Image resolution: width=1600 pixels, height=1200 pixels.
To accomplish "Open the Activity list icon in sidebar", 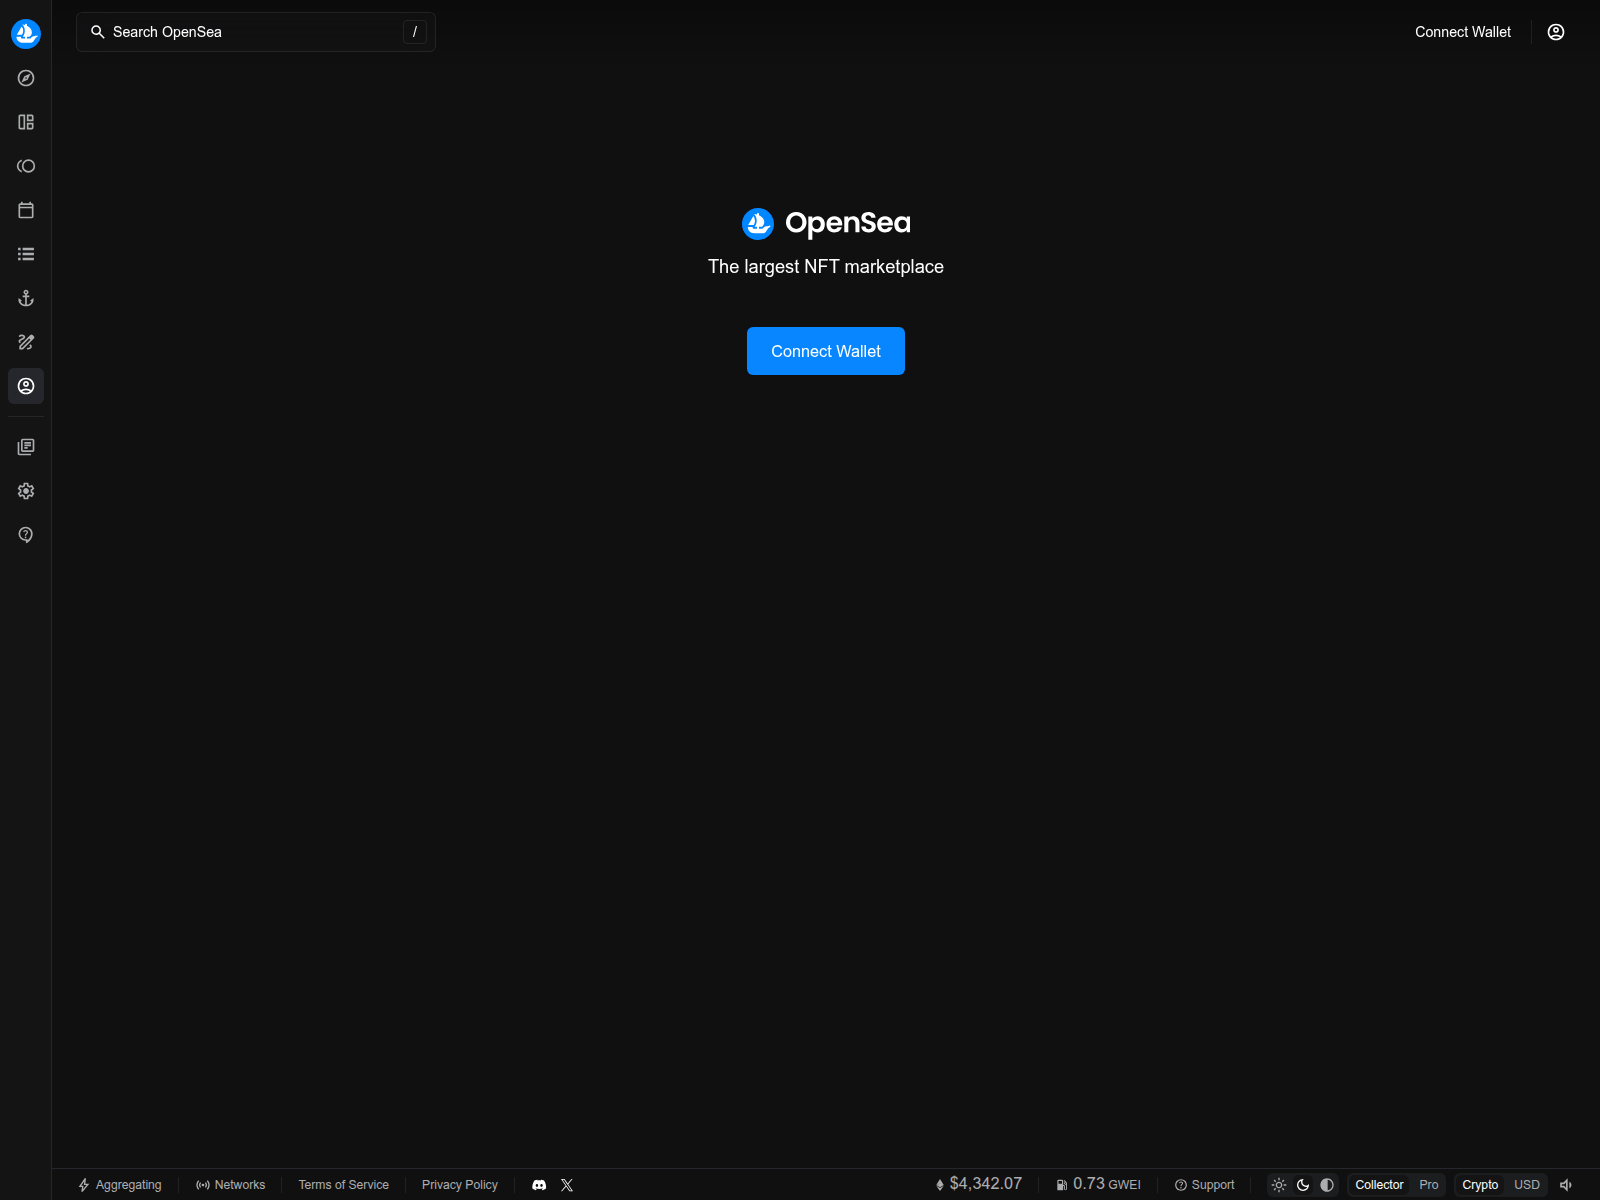I will click(26, 254).
